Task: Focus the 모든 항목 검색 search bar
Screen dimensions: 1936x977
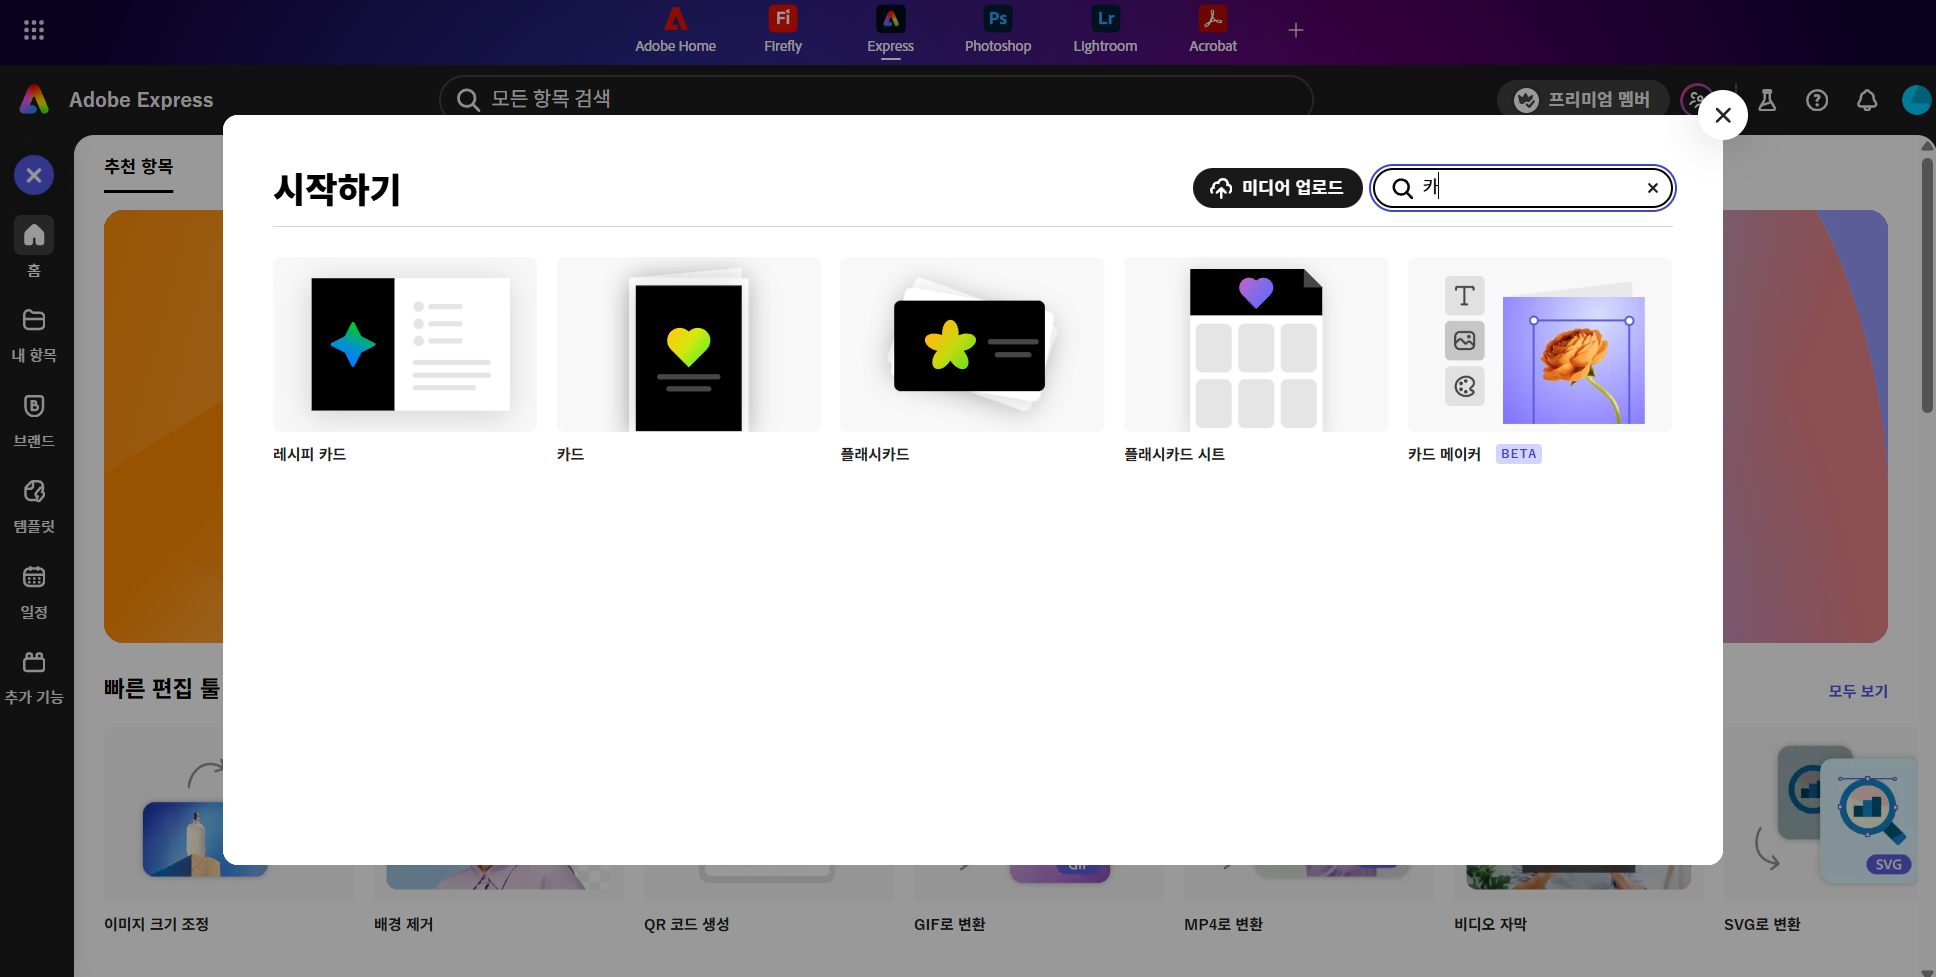Action: (876, 99)
